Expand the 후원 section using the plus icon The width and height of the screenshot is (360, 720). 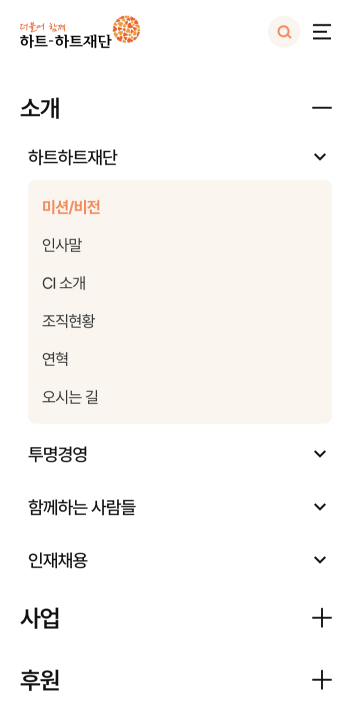point(322,680)
